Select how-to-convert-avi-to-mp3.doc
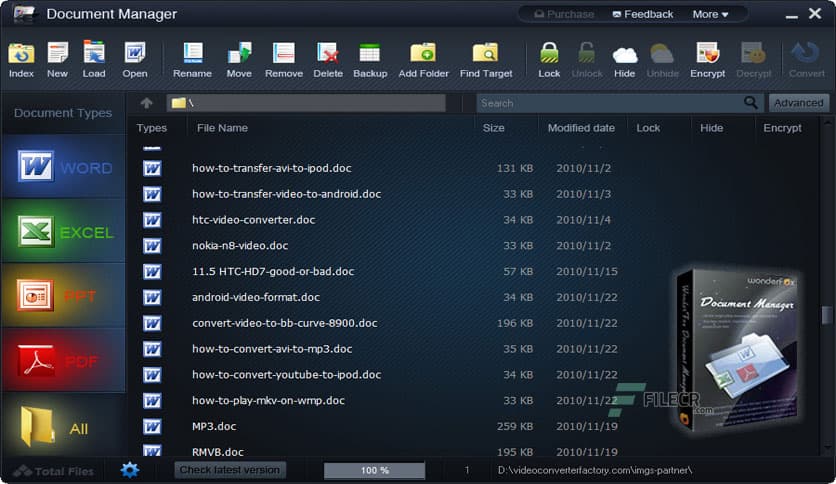This screenshot has width=836, height=484. (x=272, y=349)
